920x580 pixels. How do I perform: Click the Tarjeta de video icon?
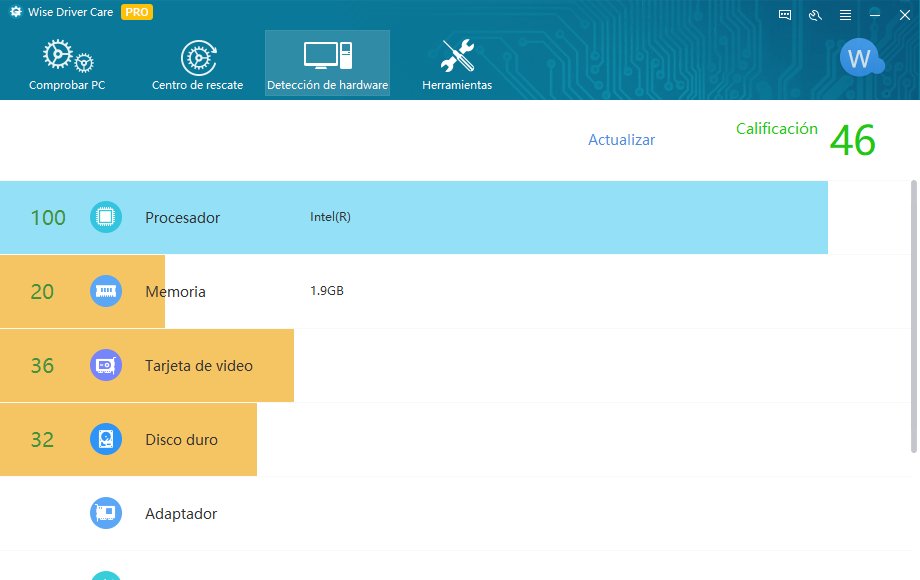[105, 365]
